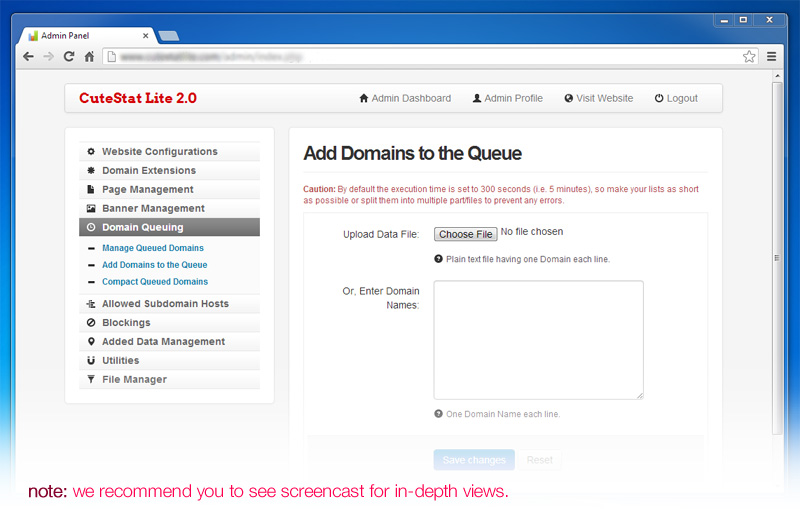The height and width of the screenshot is (509, 800).
Task: Minimize the browser window
Action: (x=724, y=20)
